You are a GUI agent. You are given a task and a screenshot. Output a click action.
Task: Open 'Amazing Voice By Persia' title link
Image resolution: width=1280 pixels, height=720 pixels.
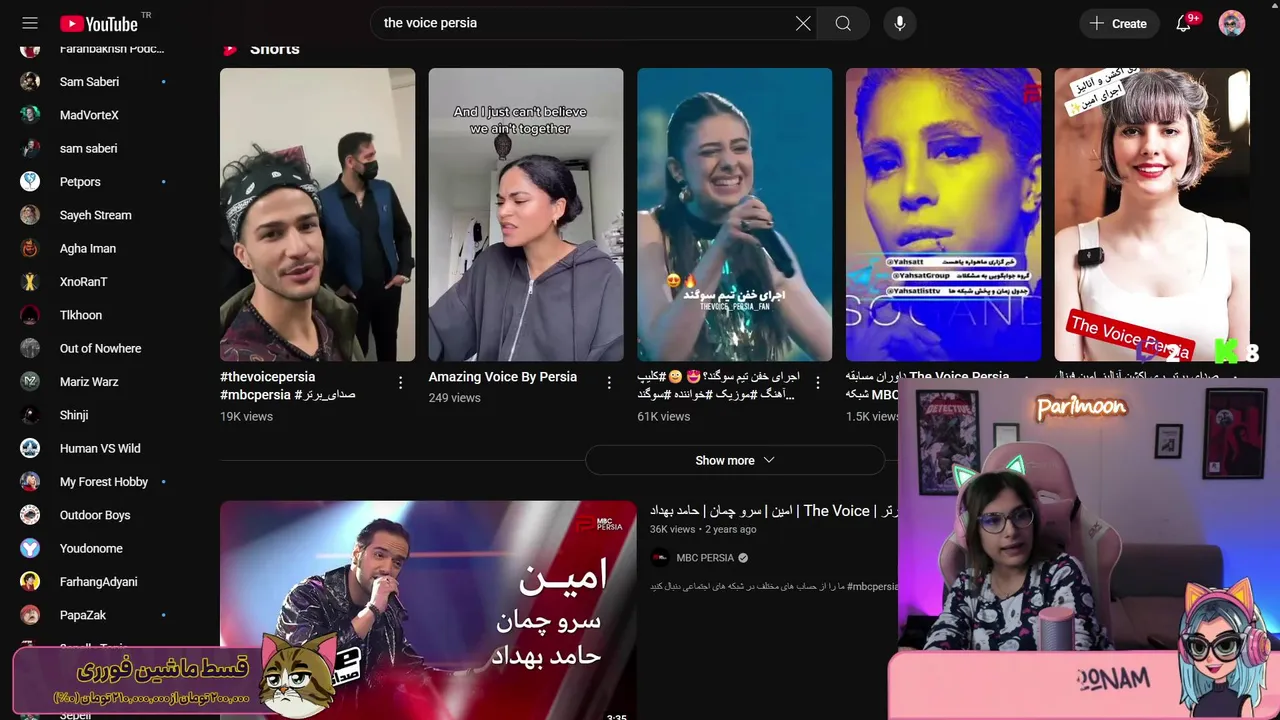tap(503, 377)
